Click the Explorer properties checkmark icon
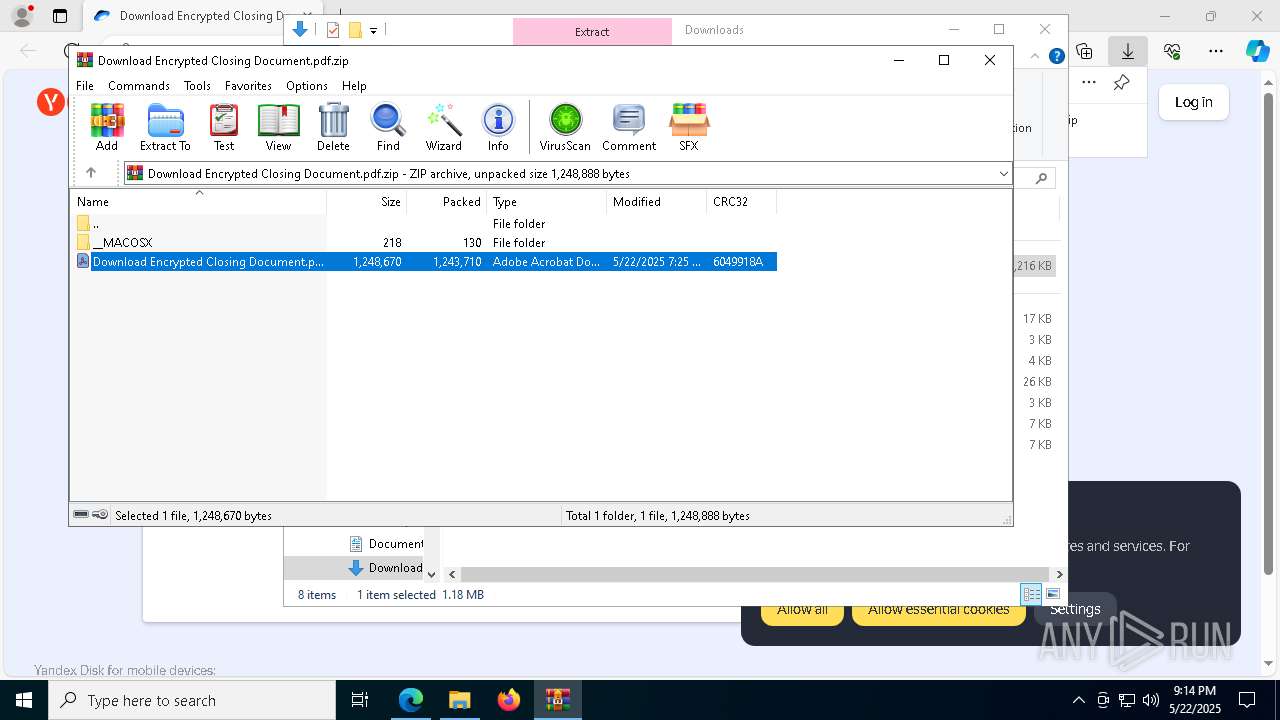The height and width of the screenshot is (720, 1280). click(333, 30)
